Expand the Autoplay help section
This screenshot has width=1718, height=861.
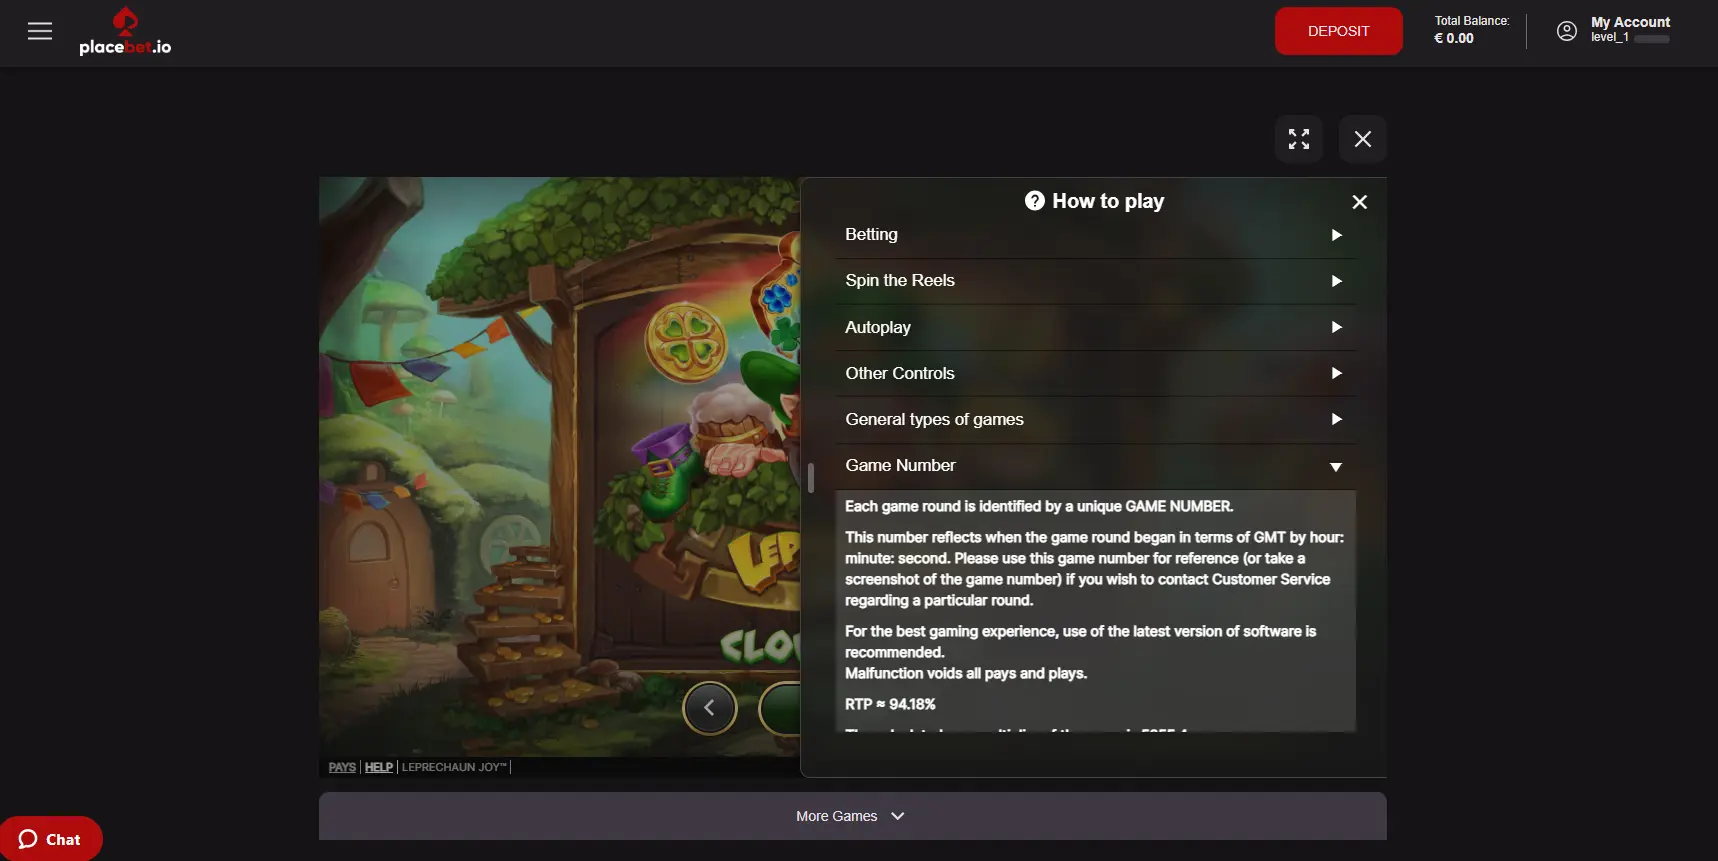[x=1095, y=327]
